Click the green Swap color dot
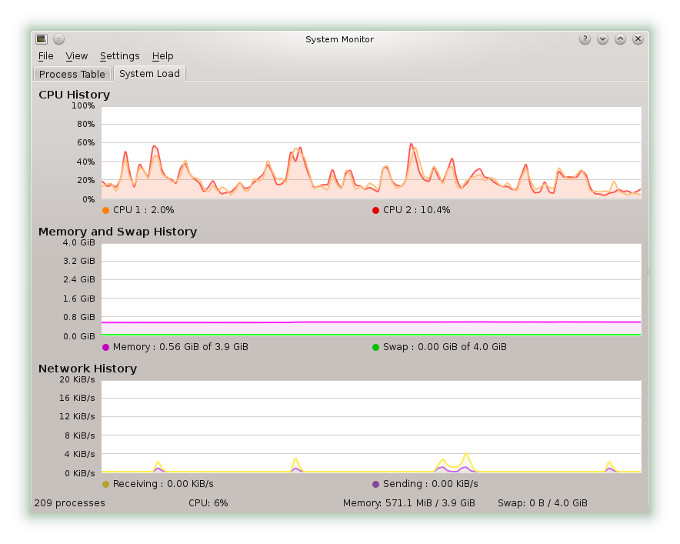 (x=376, y=347)
